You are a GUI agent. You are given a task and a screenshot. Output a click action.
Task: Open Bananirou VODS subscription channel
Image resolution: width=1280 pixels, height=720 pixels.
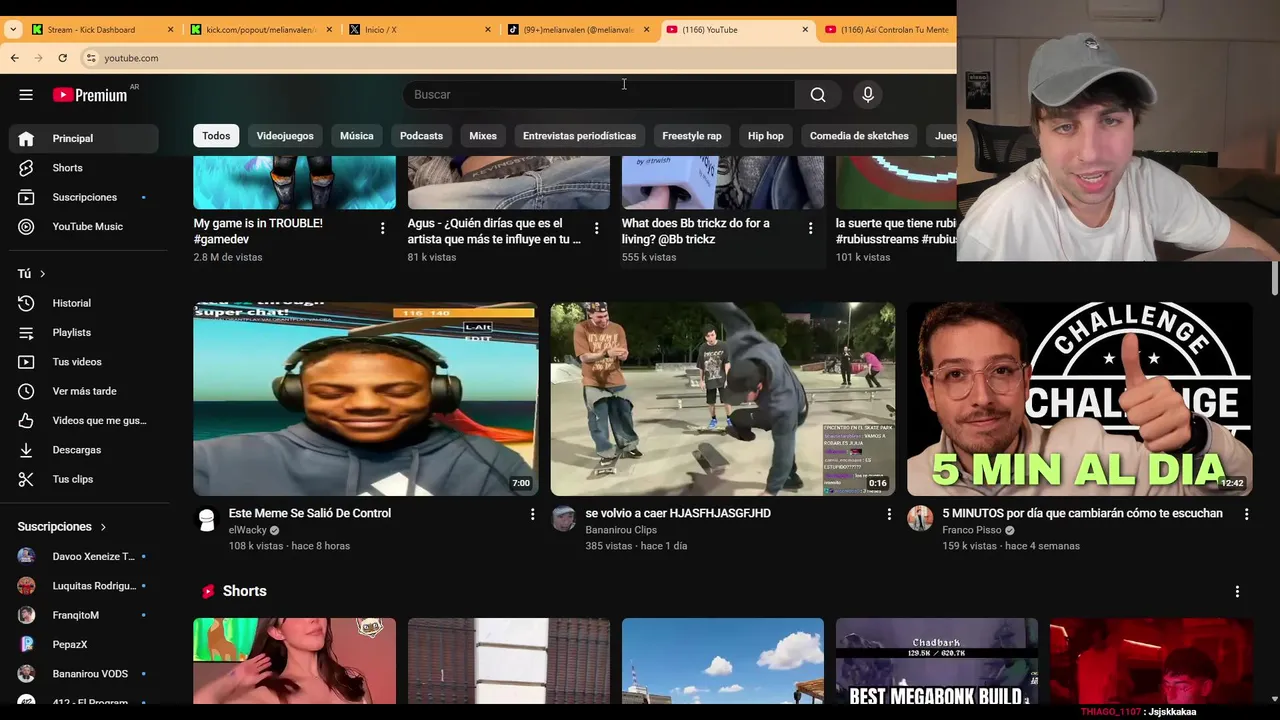84,674
